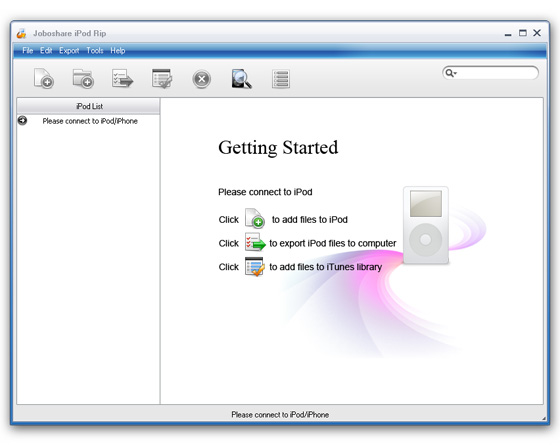Click the add folder to iPod toolbar icon
The image size is (560, 445).
point(83,79)
